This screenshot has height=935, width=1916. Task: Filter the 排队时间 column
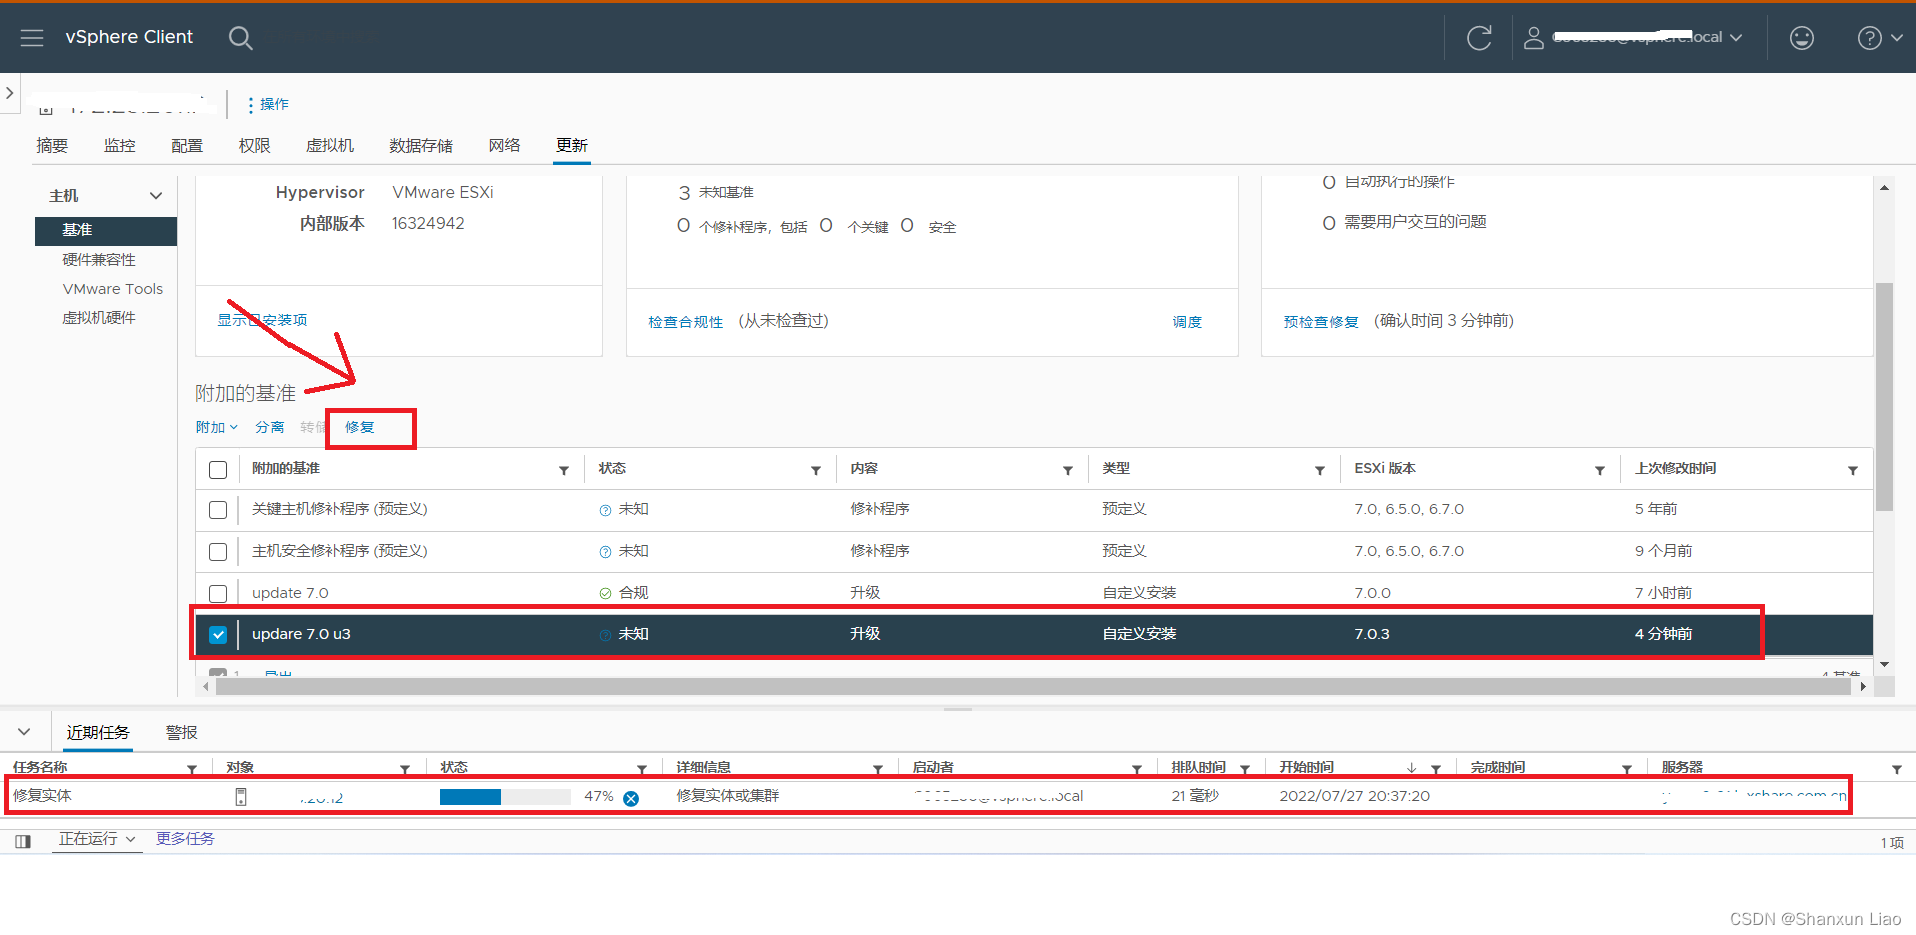pos(1245,769)
